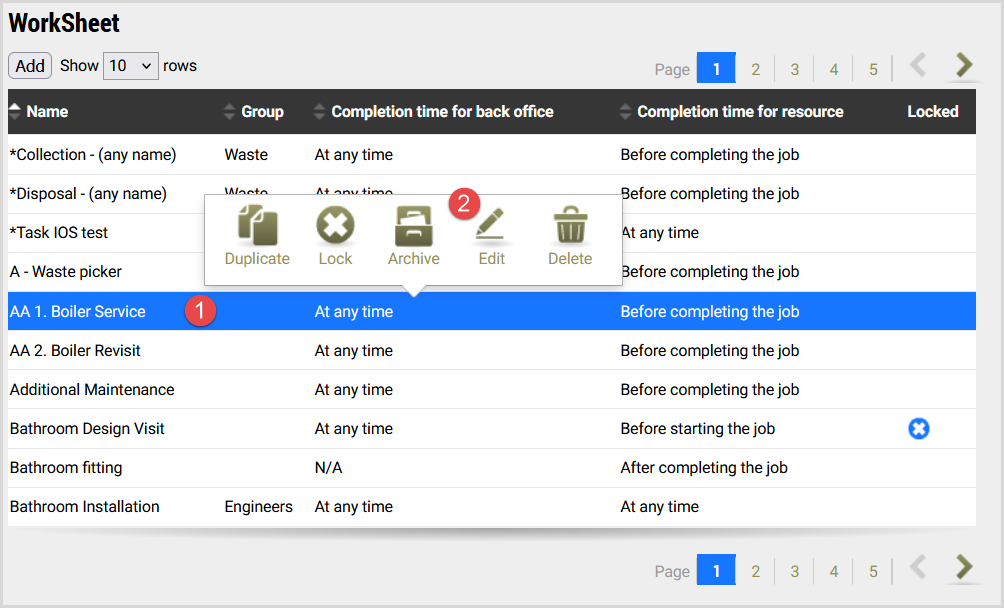The height and width of the screenshot is (608, 1004).
Task: Select the AA 2. Boiler Revisit row
Action: pos(492,351)
